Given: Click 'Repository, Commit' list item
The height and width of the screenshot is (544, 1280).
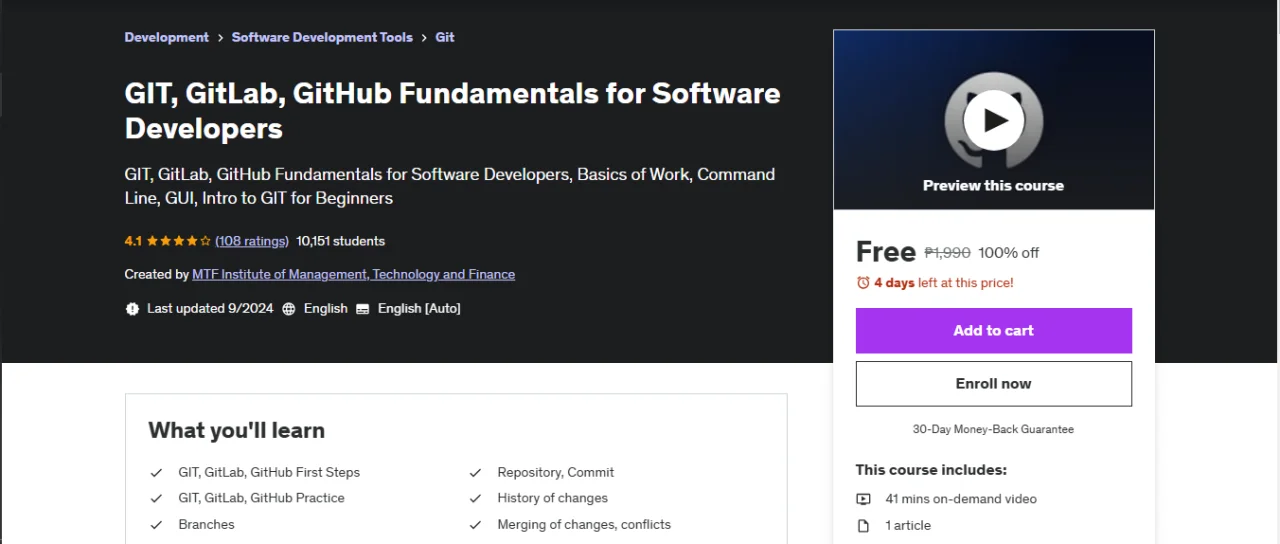Looking at the screenshot, I should click(x=556, y=472).
